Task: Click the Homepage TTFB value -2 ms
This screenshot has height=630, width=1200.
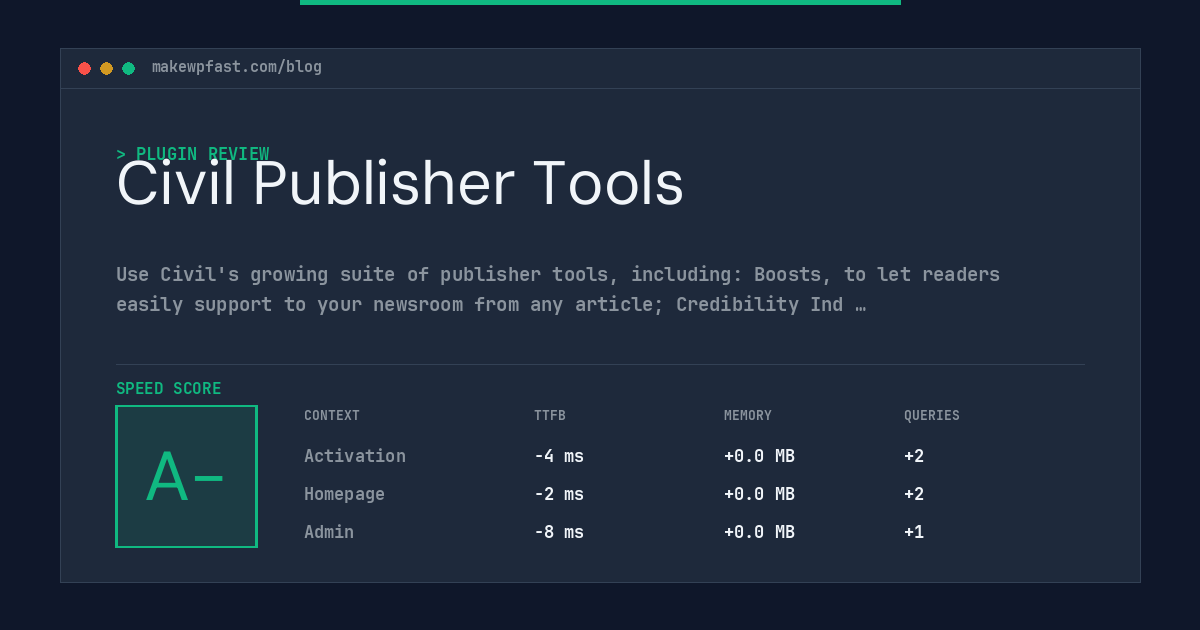Action: coord(559,494)
